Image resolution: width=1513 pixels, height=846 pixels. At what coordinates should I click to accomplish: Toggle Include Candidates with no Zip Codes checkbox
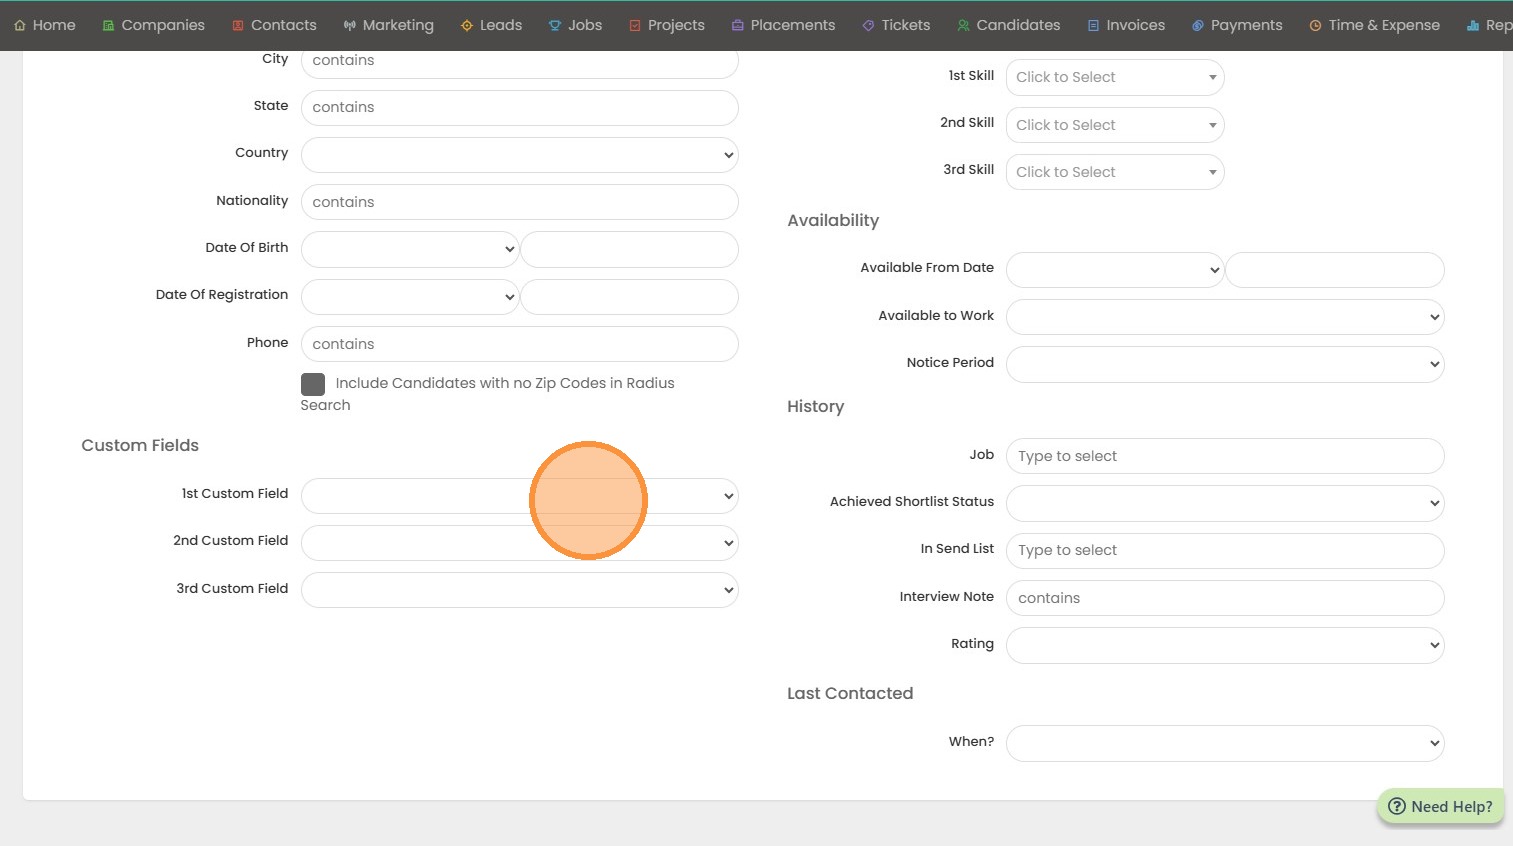tap(313, 384)
